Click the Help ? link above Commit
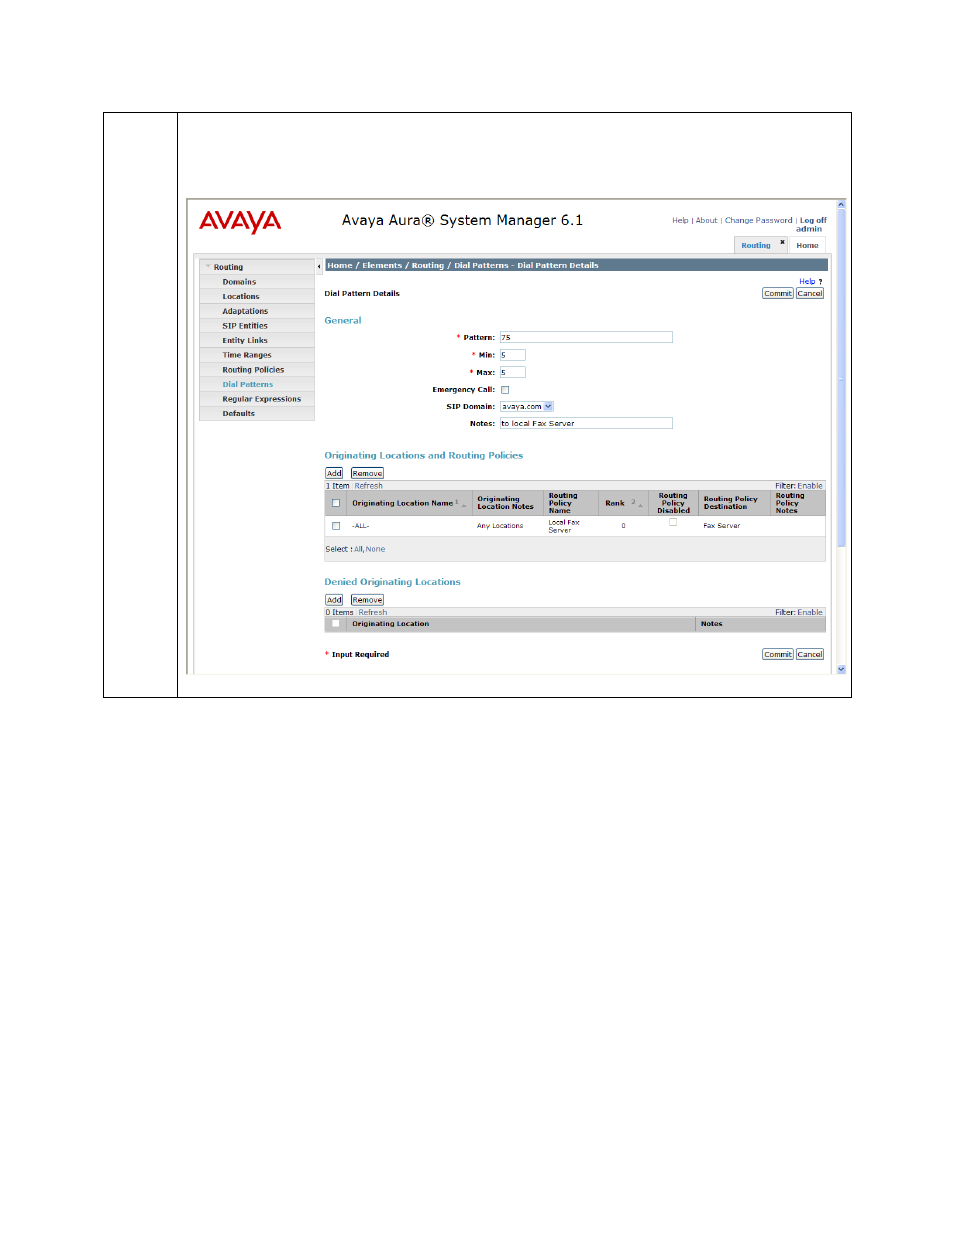 pyautogui.click(x=811, y=282)
